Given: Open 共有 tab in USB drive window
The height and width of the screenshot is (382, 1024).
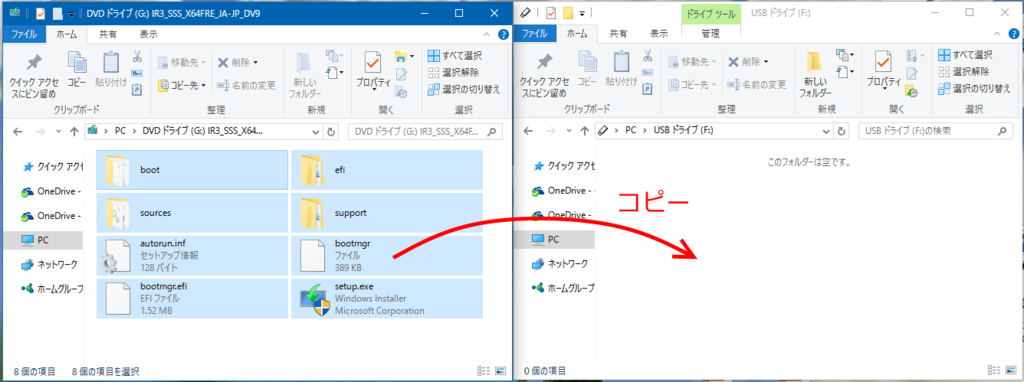Looking at the screenshot, I should [619, 34].
